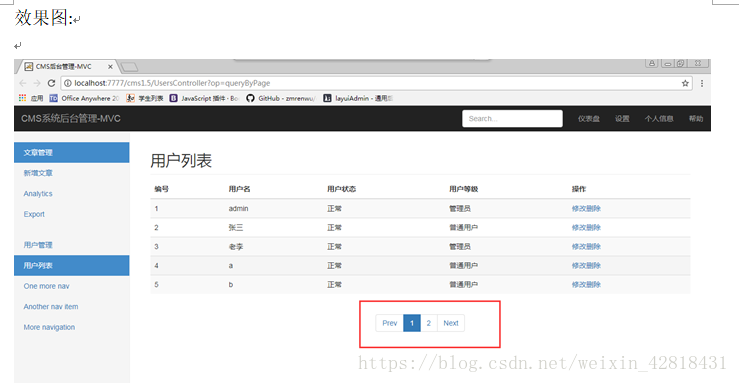
Task: Click the browser forward arrow
Action: 37,83
